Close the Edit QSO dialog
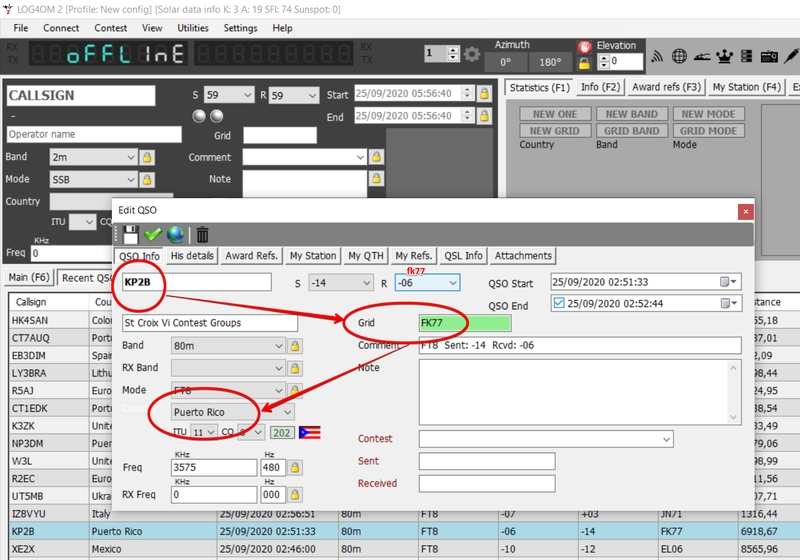Viewport: 800px width, 560px height. [745, 212]
